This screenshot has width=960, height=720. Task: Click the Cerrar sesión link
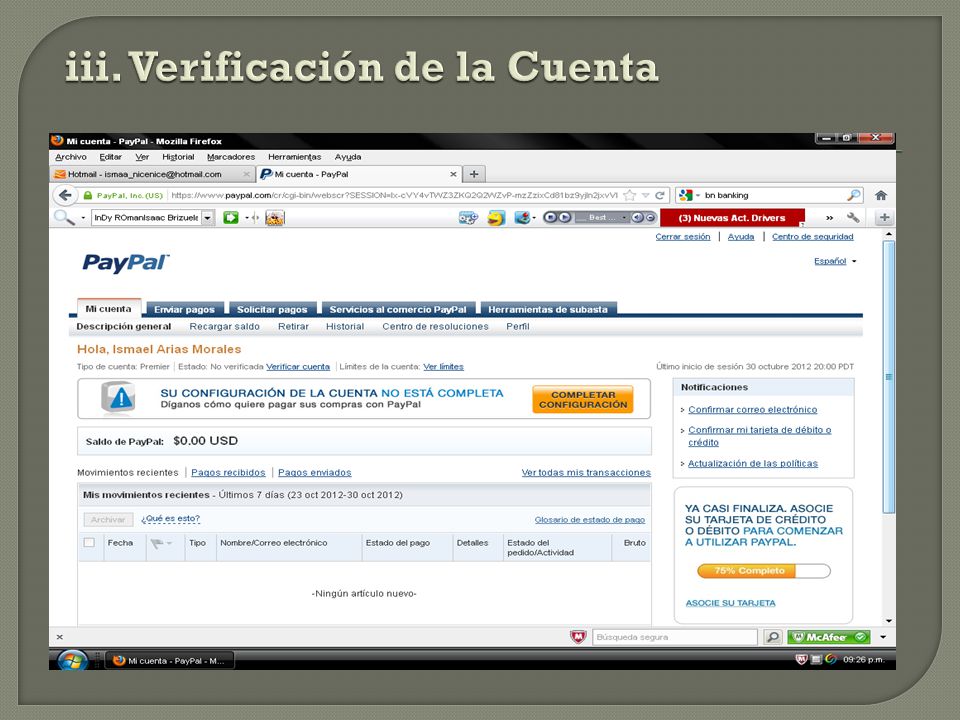(x=683, y=236)
